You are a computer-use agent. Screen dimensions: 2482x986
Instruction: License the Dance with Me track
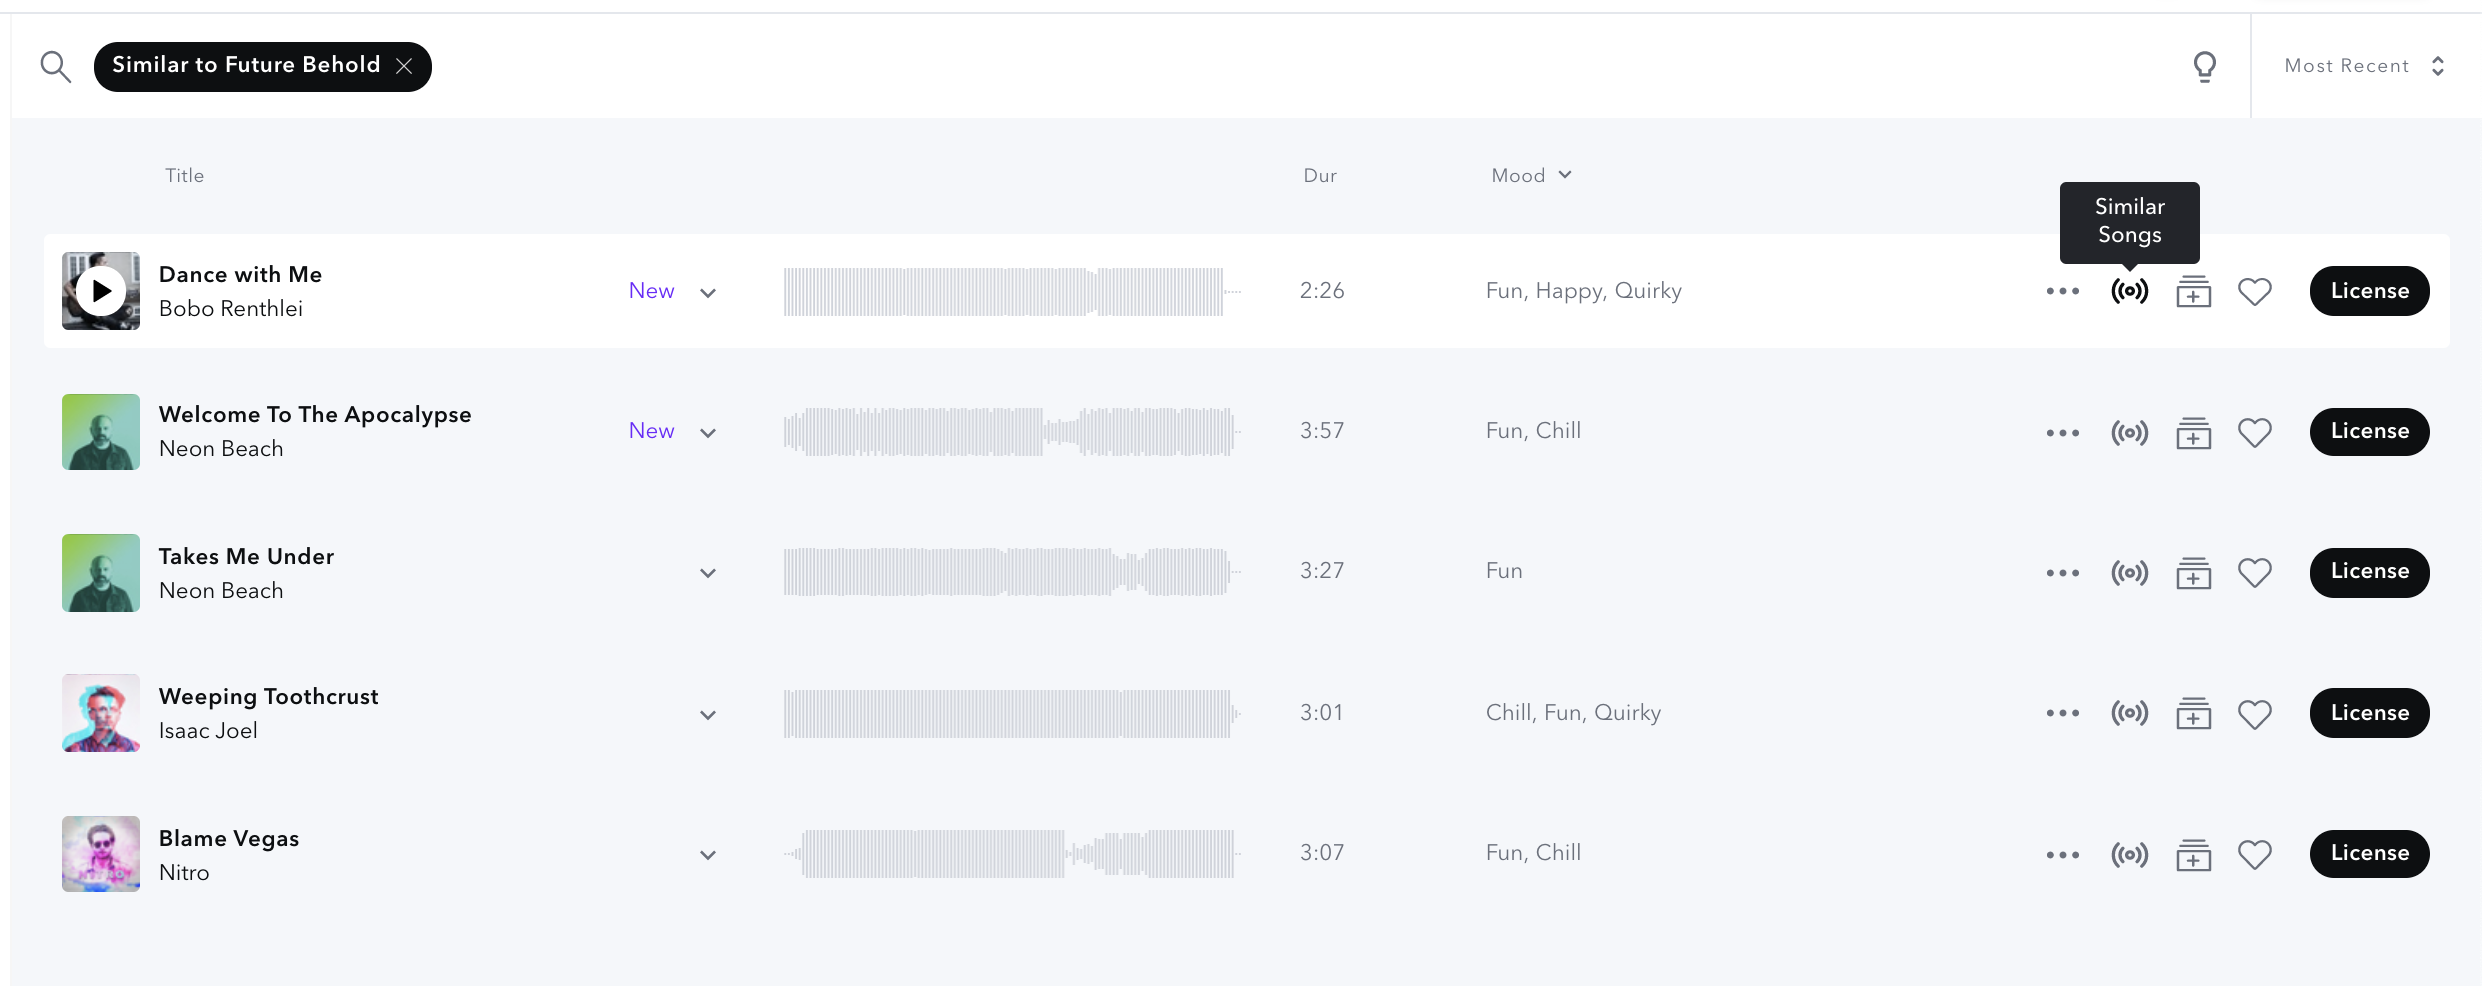[2369, 291]
